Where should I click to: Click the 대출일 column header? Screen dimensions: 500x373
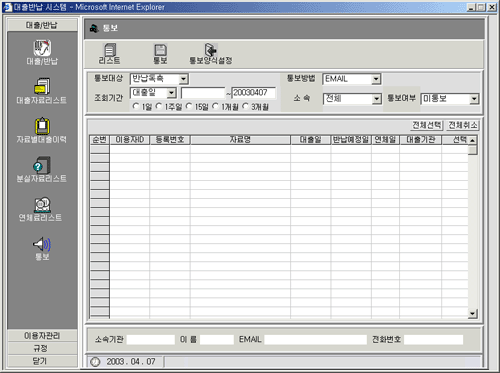[311, 140]
